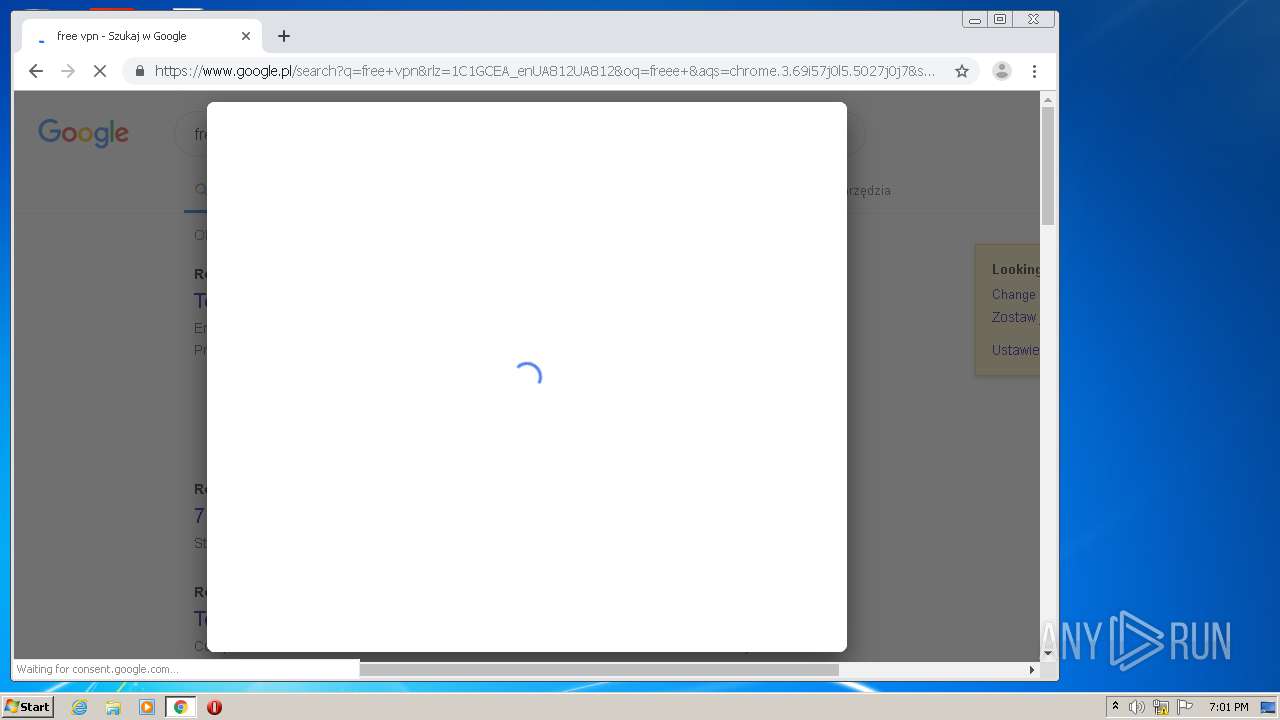The image size is (1280, 720).
Task: Click the status text 'Waiting for consent.google.com...'
Action: point(97,669)
